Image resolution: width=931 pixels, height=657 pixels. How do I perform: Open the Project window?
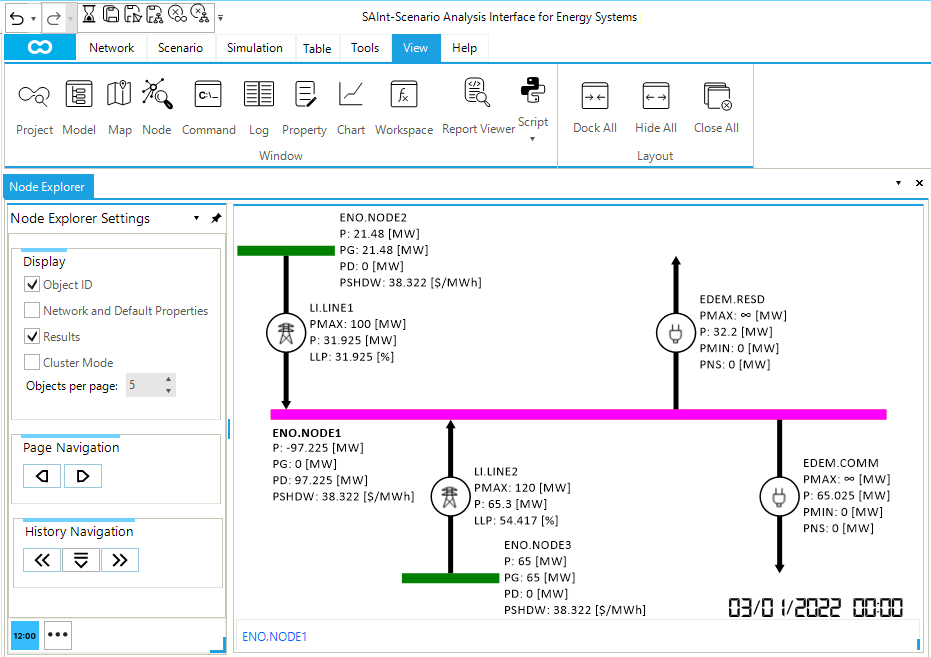coord(34,107)
